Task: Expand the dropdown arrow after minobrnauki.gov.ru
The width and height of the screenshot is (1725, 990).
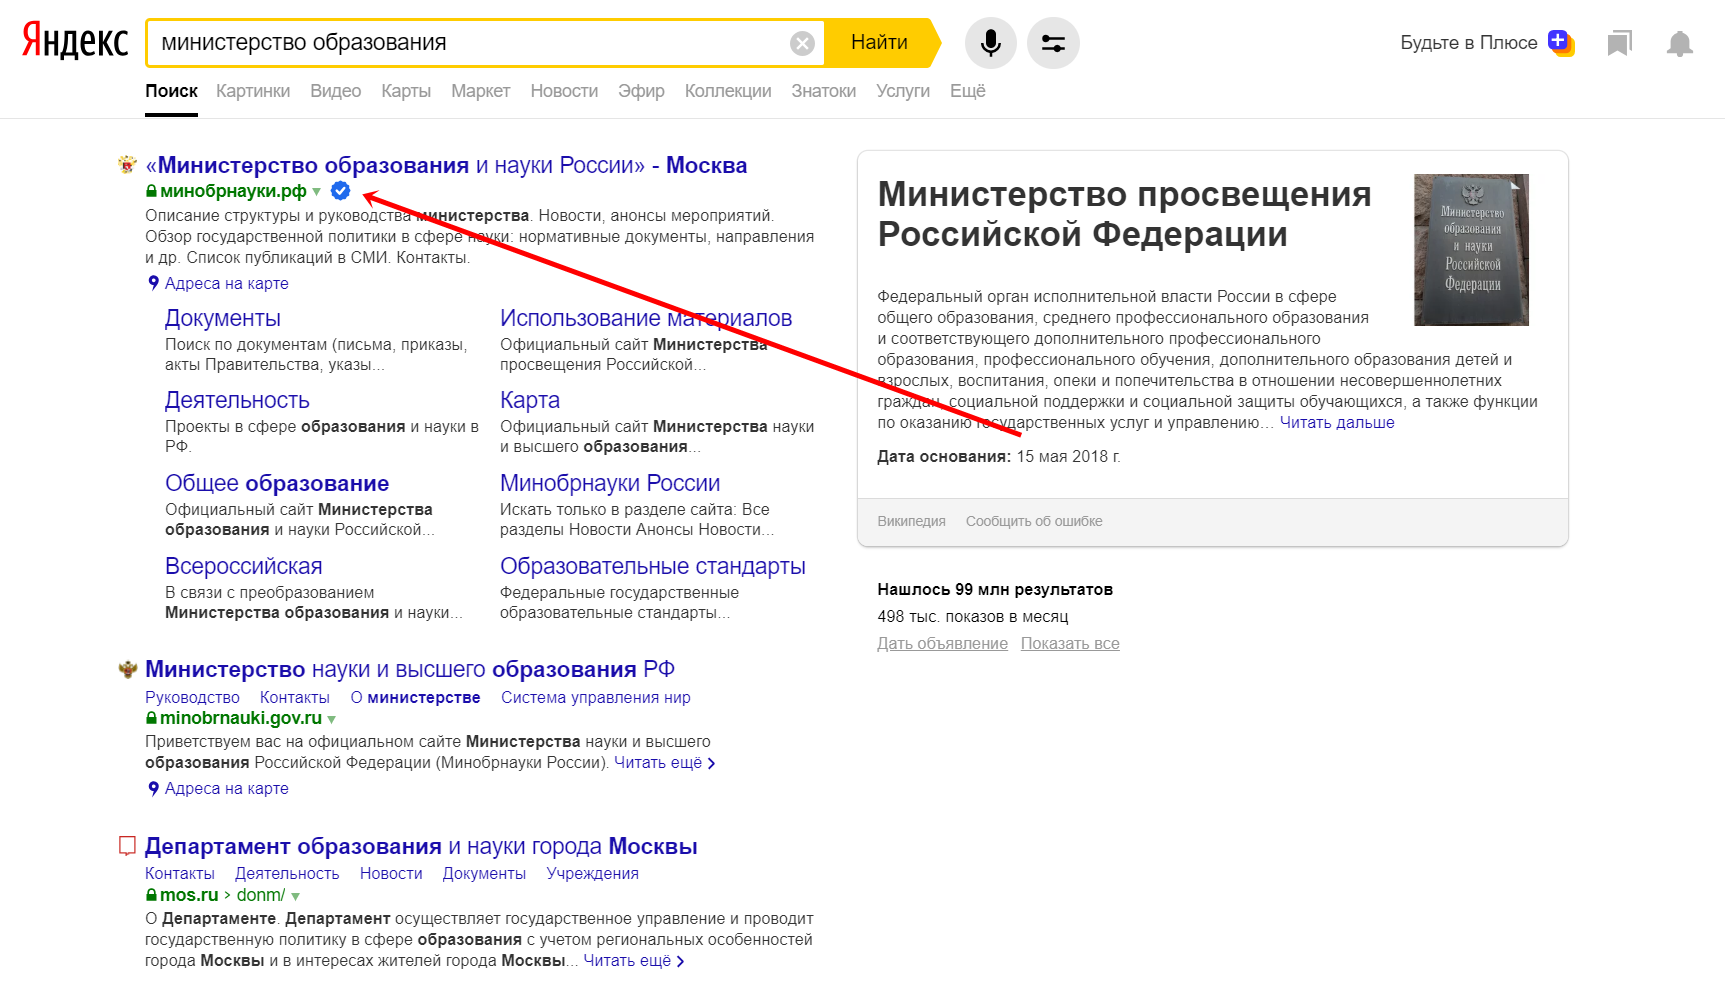Action: pos(332,718)
